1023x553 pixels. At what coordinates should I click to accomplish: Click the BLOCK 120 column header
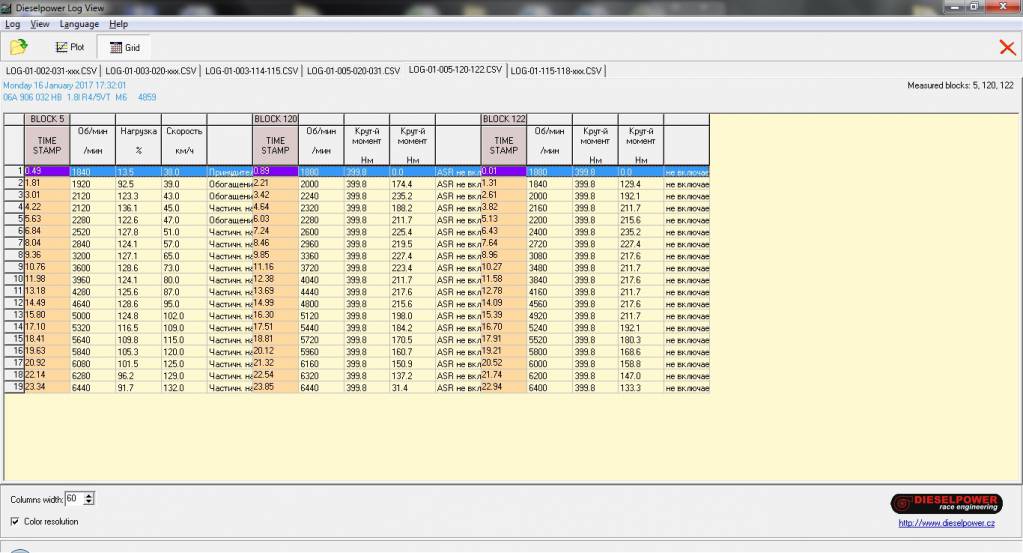[276, 119]
